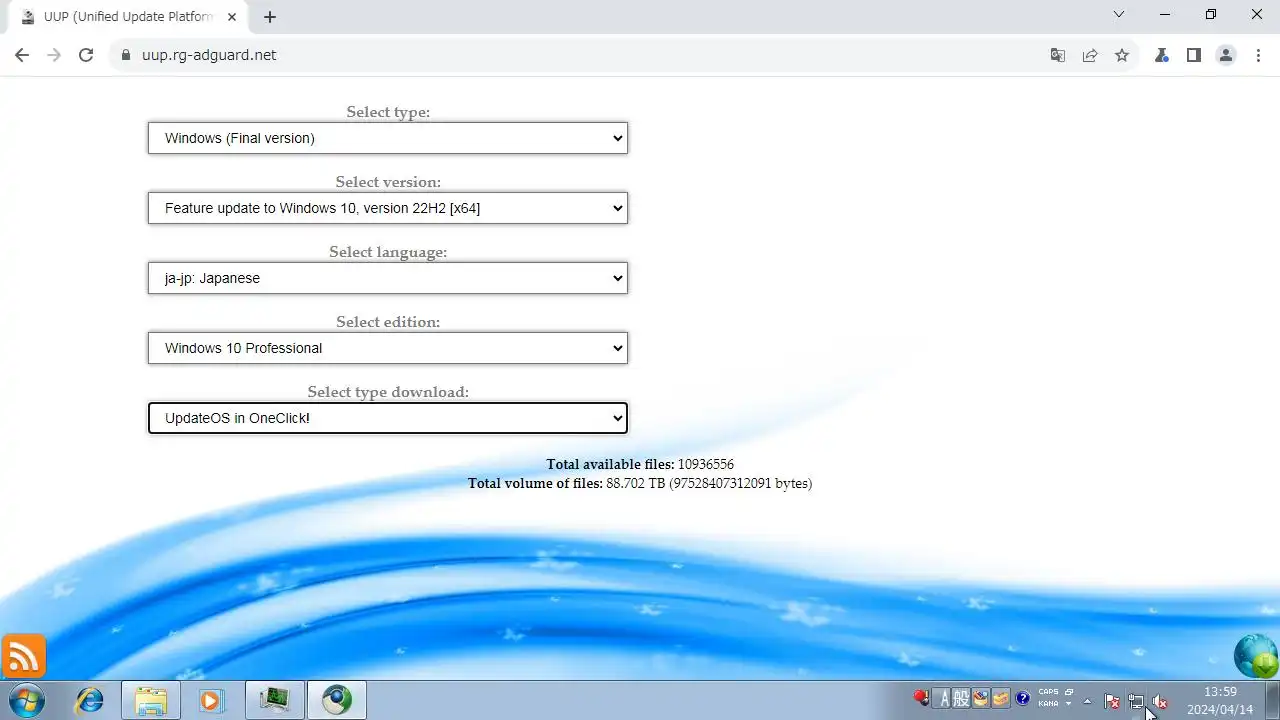This screenshot has height=720, width=1280.
Task: Select the UUP (Unified Update Platform) tab
Action: click(x=128, y=17)
